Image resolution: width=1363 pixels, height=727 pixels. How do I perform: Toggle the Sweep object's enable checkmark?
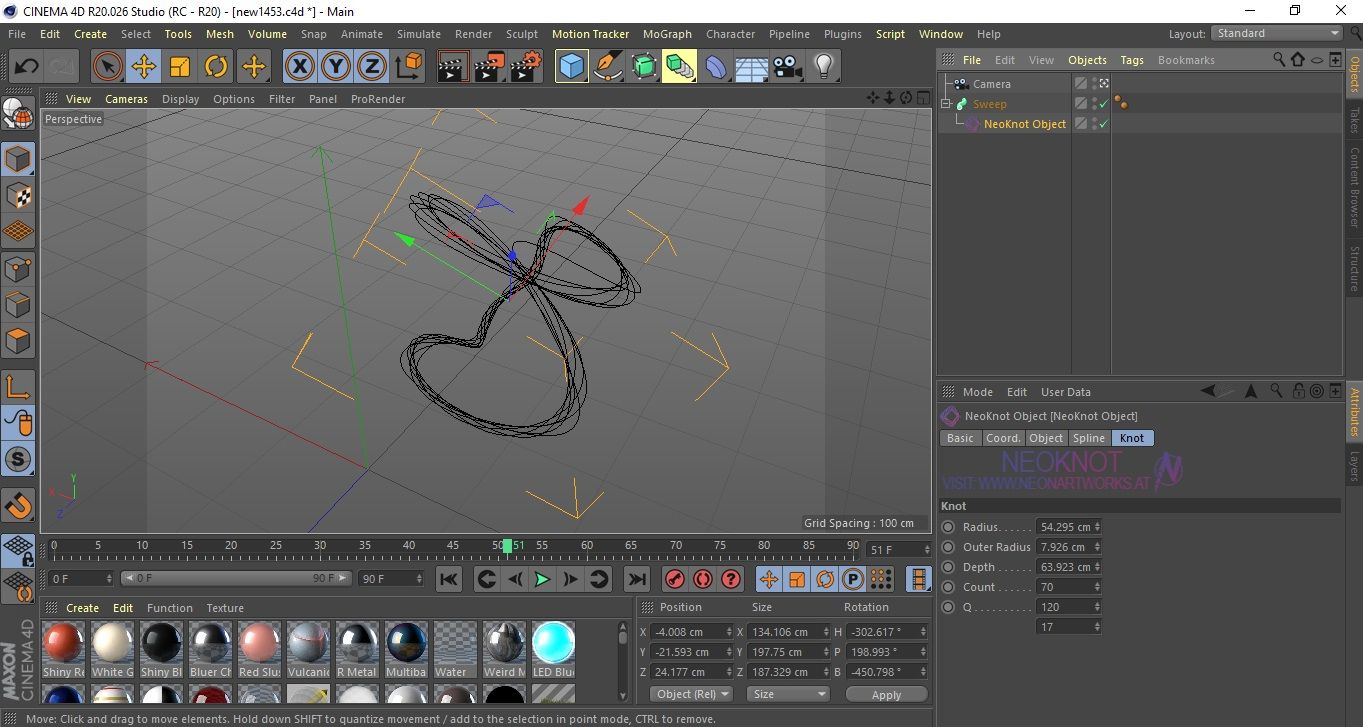[x=1103, y=104]
